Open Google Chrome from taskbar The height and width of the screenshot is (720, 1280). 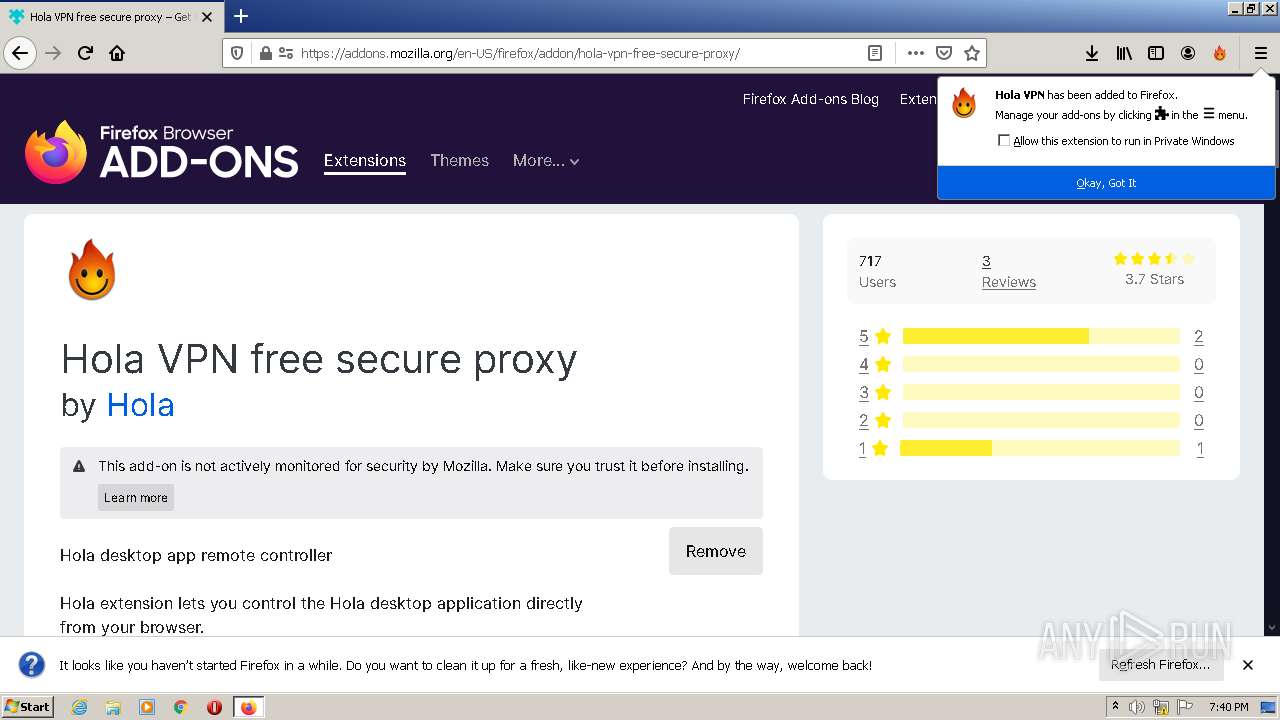click(x=181, y=707)
